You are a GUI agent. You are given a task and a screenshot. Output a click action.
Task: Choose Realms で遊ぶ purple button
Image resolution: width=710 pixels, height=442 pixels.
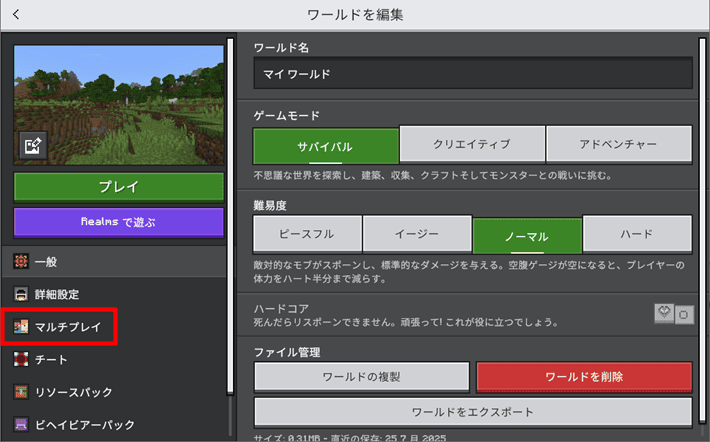119,222
